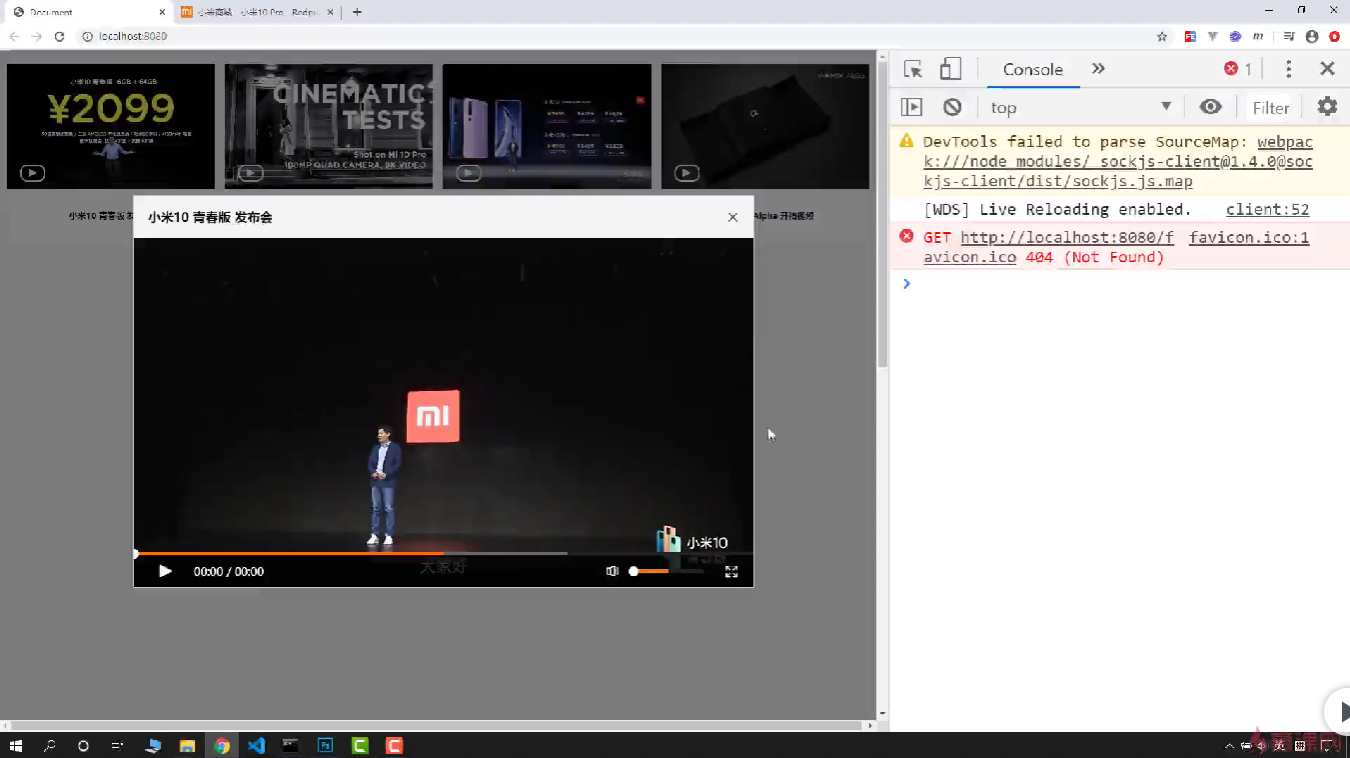Image resolution: width=1350 pixels, height=758 pixels.
Task: Click play icon on the ¥2099 thumbnail
Action: (32, 173)
